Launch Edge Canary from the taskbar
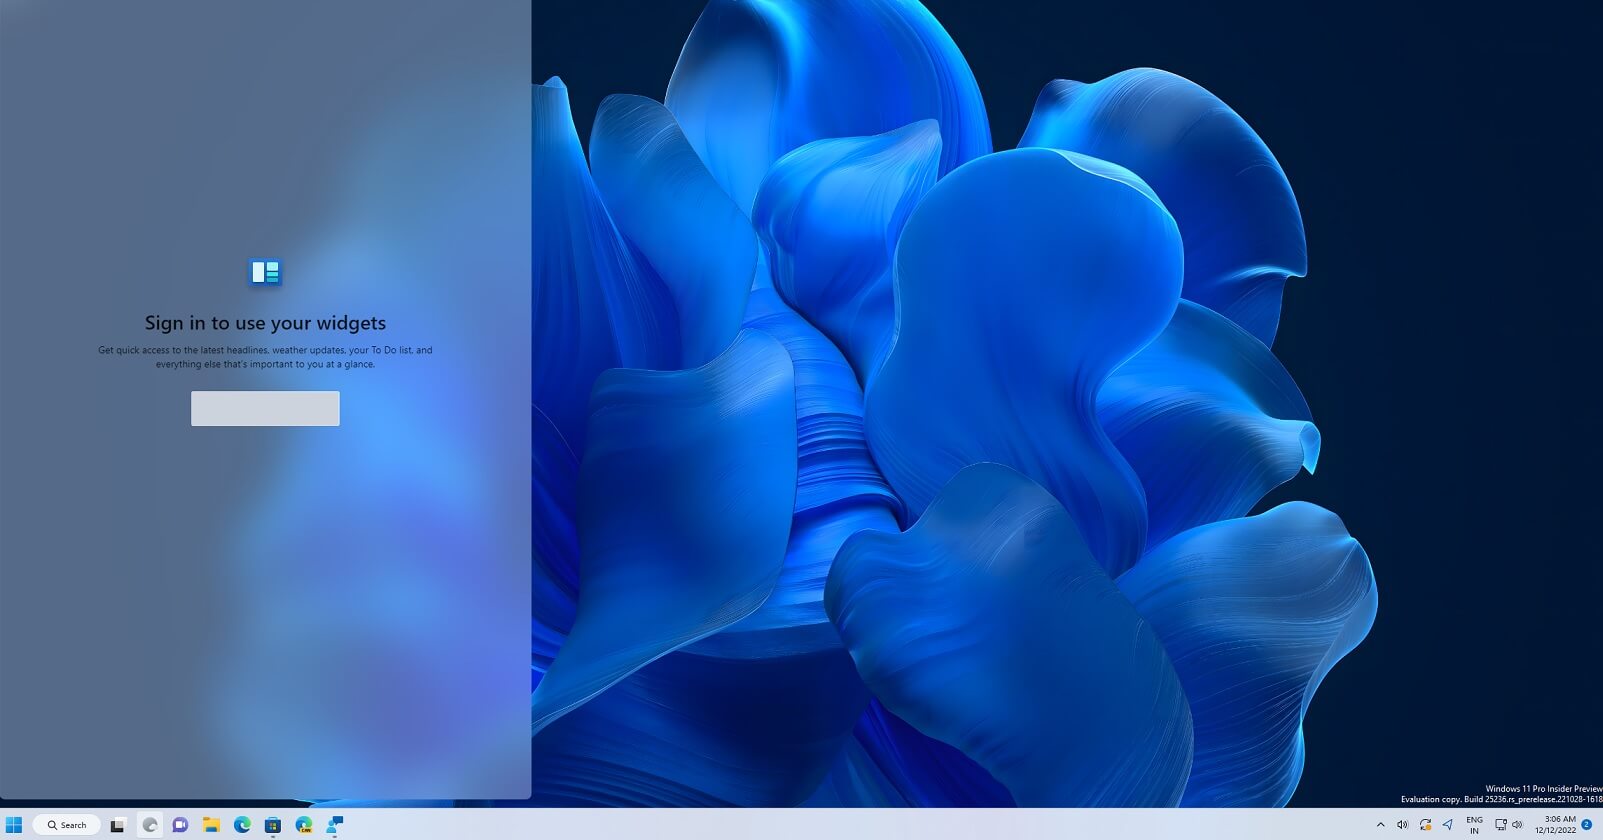Viewport: 1603px width, 840px height. (304, 825)
